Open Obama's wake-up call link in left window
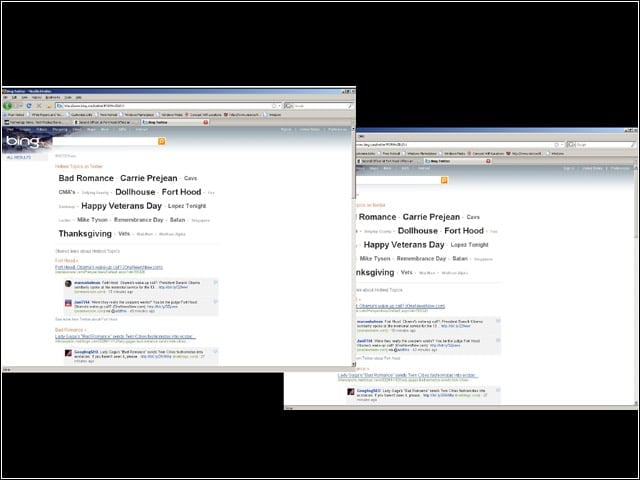Image resolution: width=640 pixels, height=480 pixels. (109, 267)
